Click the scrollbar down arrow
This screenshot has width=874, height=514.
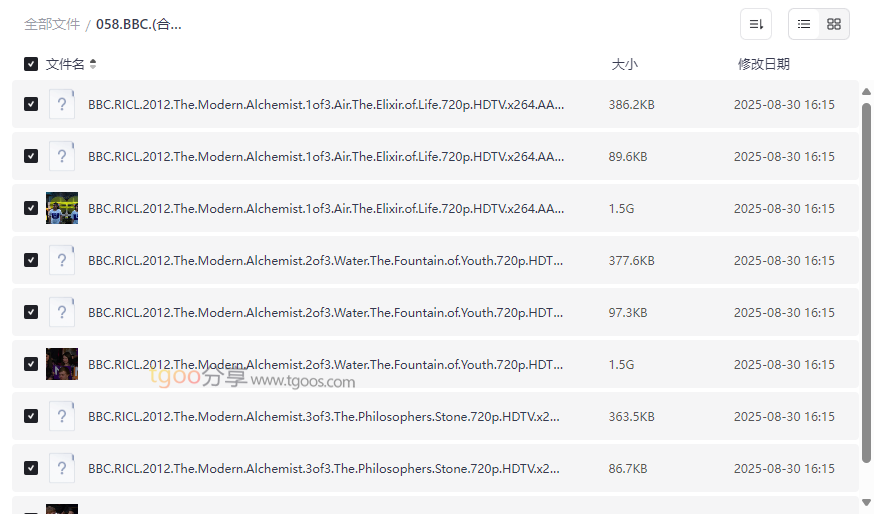coord(866,502)
